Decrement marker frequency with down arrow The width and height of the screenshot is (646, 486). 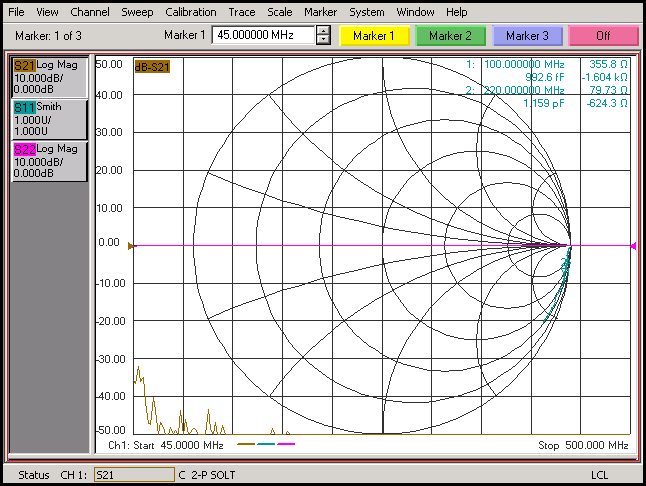pos(323,40)
